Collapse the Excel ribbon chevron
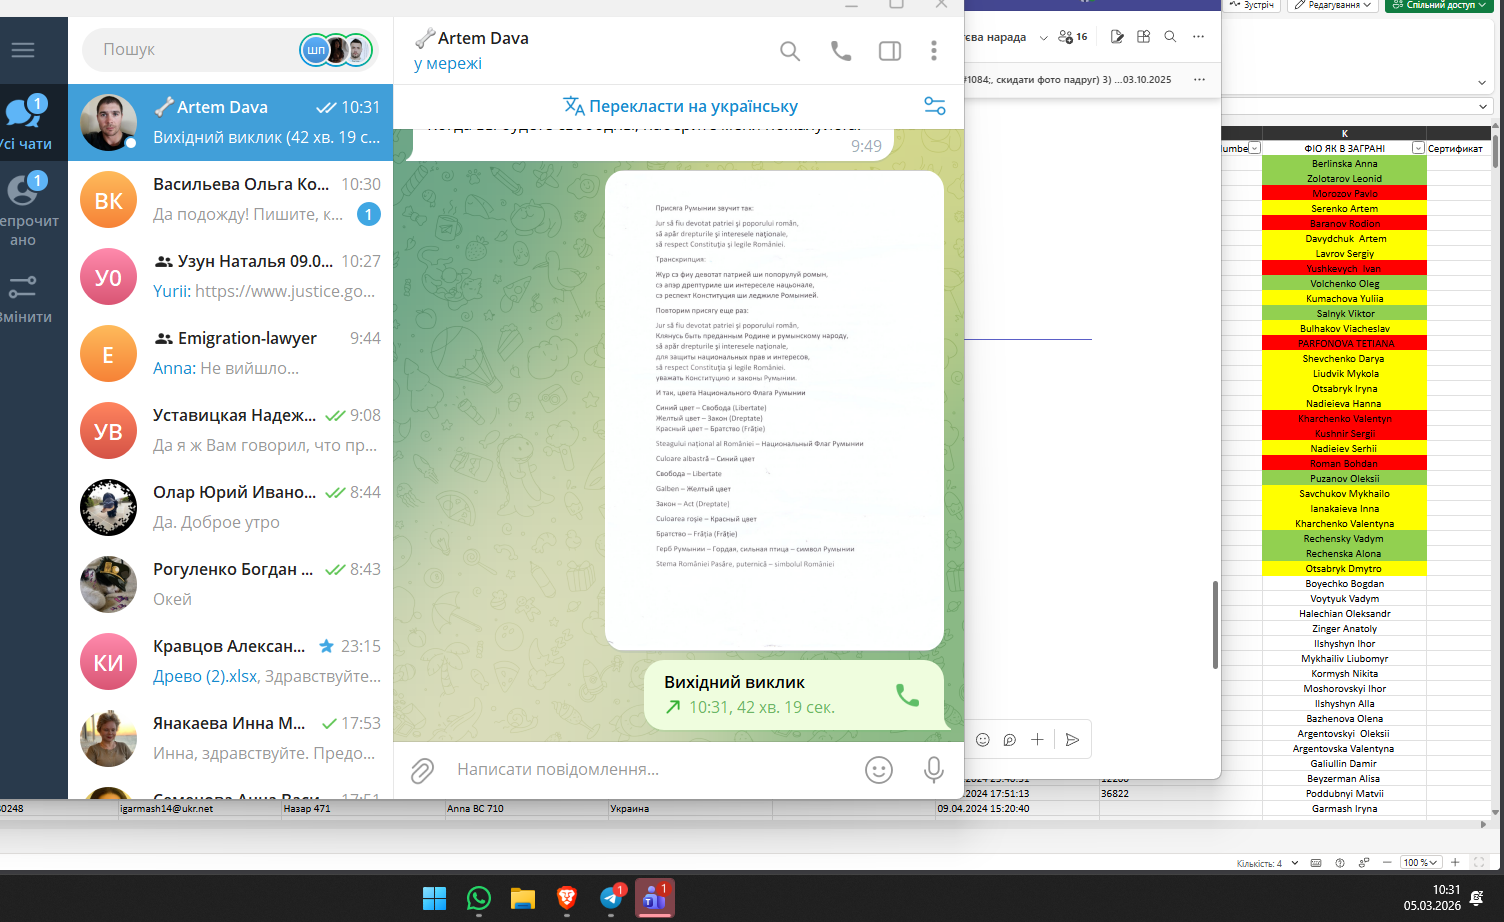Image resolution: width=1504 pixels, height=922 pixels. 1482,82
